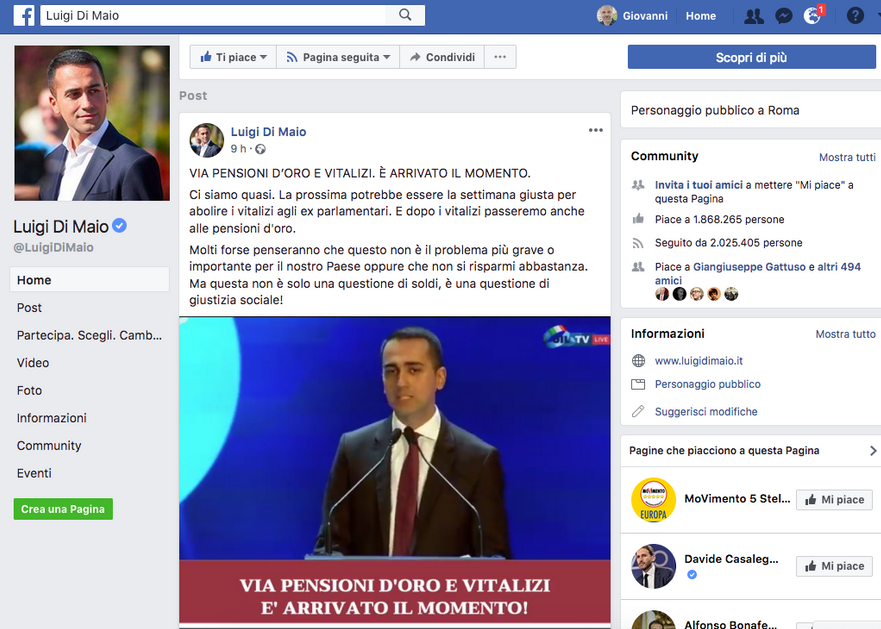Click the Davide Casaleg... page name
This screenshot has height=629, width=881.
(x=731, y=559)
